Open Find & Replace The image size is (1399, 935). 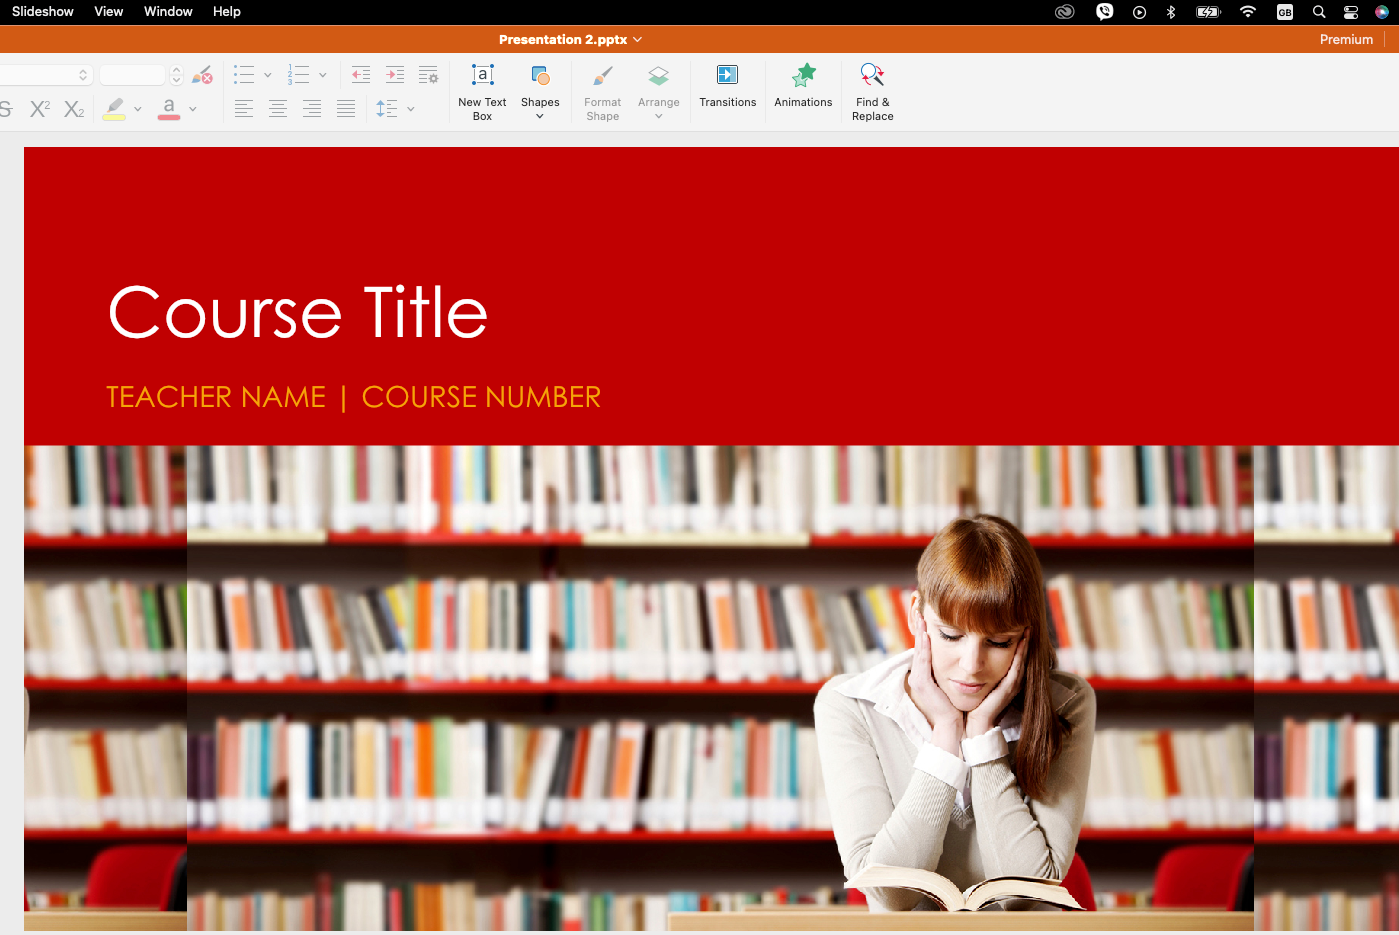pyautogui.click(x=872, y=92)
